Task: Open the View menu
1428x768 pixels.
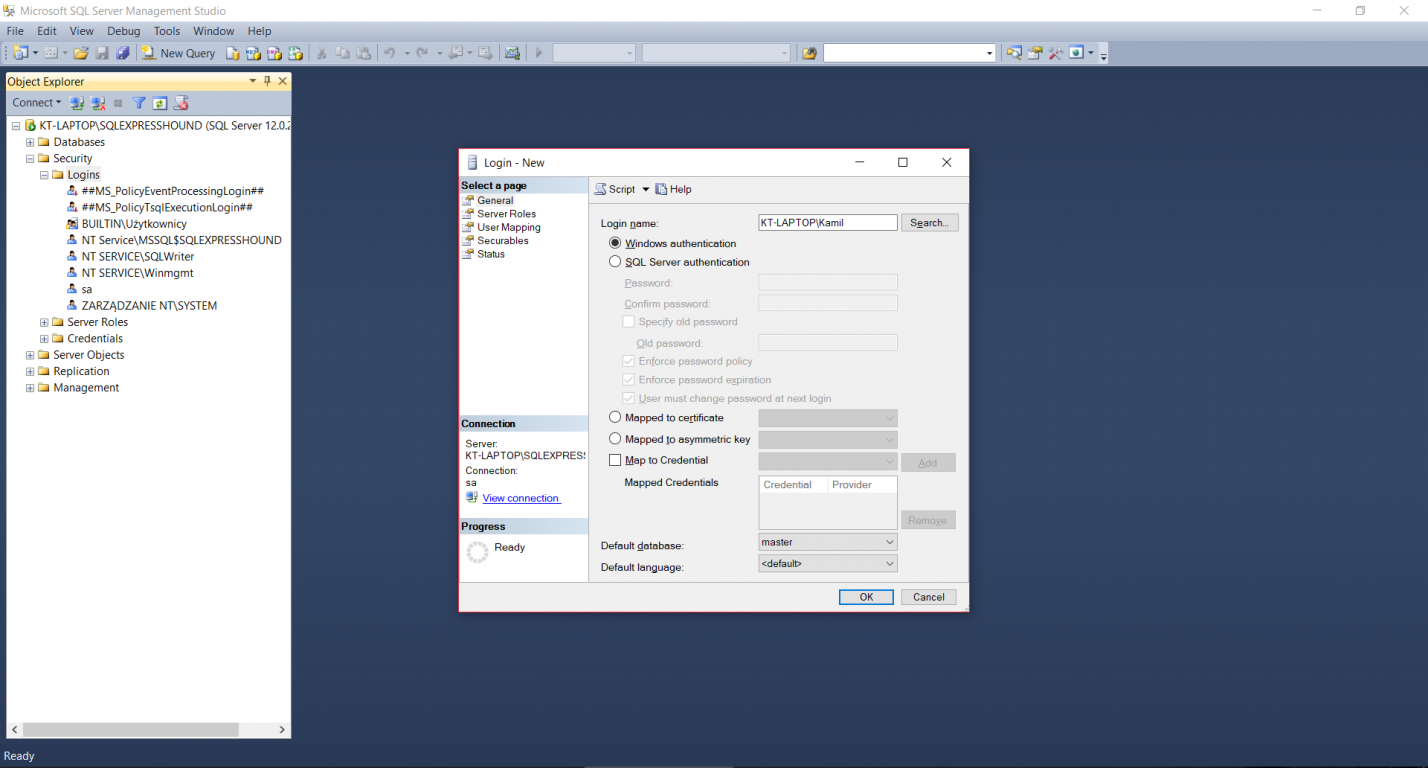Action: (x=82, y=31)
